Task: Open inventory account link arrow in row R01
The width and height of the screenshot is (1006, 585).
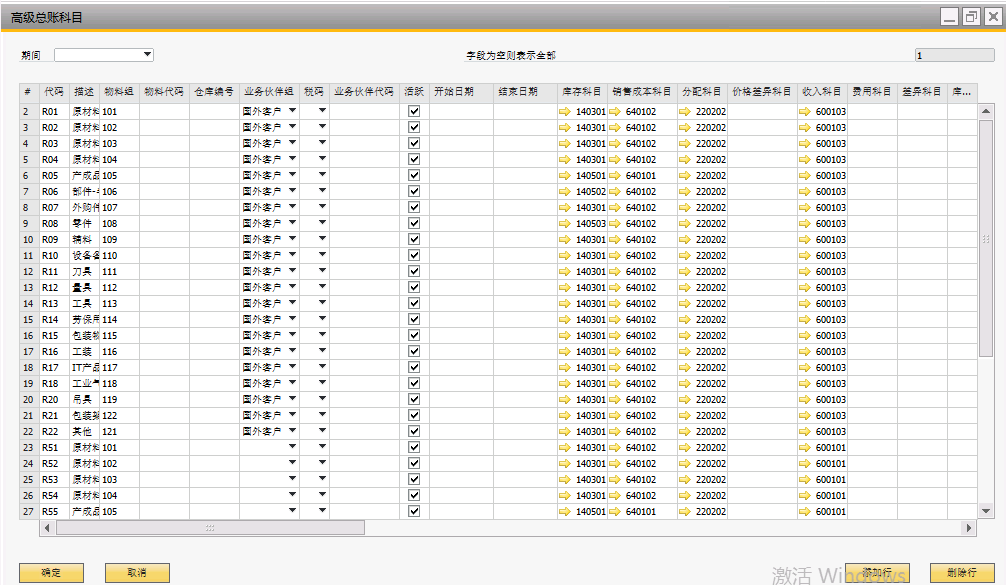Action: click(x=565, y=112)
